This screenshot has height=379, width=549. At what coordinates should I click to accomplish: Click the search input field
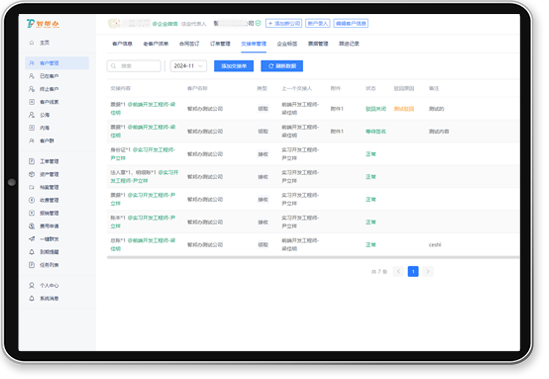click(134, 66)
